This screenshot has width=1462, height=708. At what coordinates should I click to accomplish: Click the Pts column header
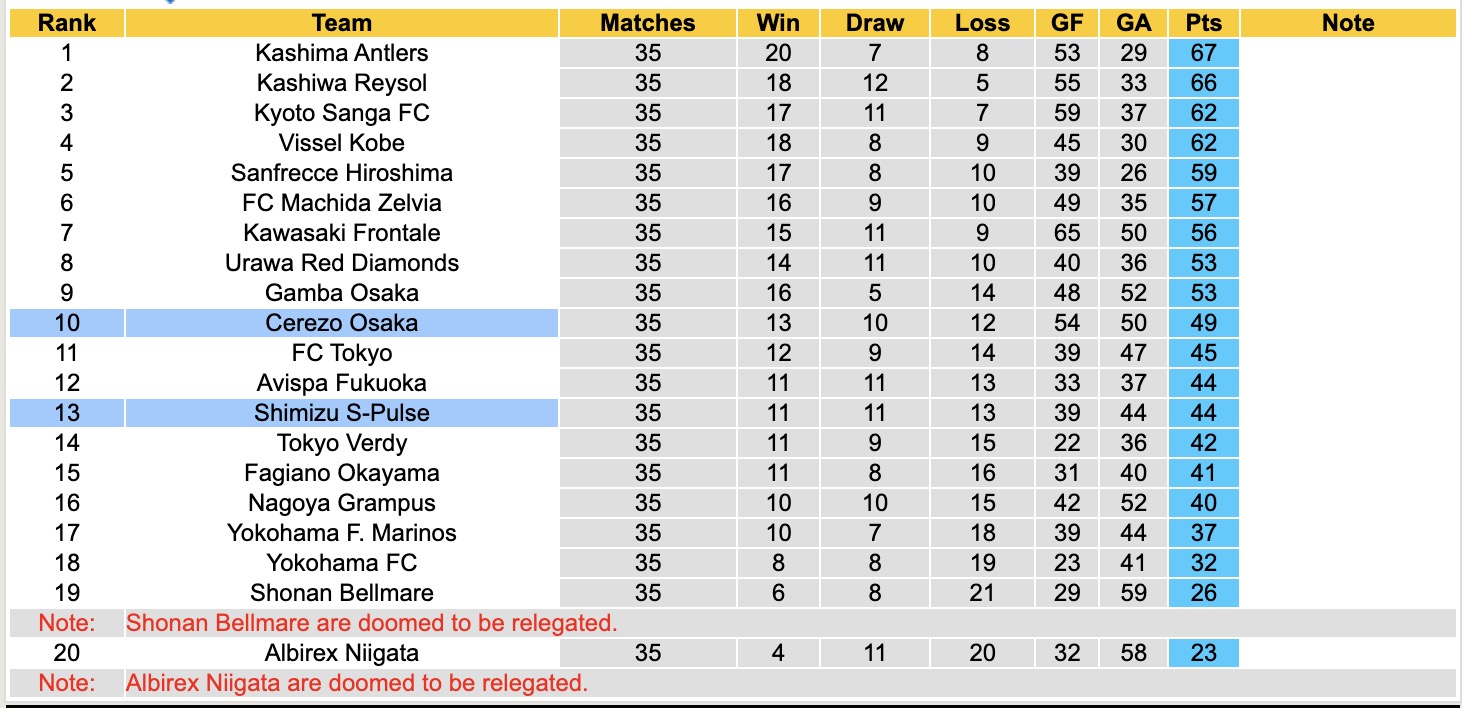tap(1203, 23)
